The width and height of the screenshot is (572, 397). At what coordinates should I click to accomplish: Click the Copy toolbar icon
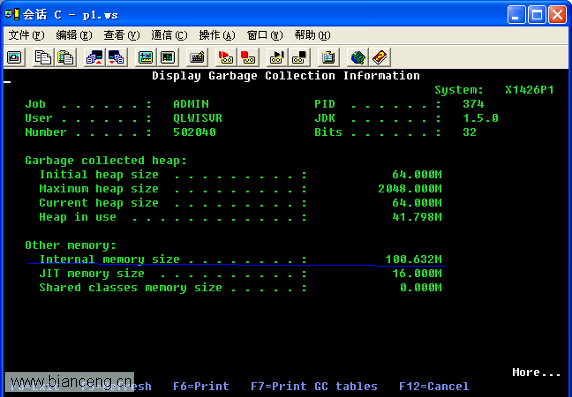point(43,57)
